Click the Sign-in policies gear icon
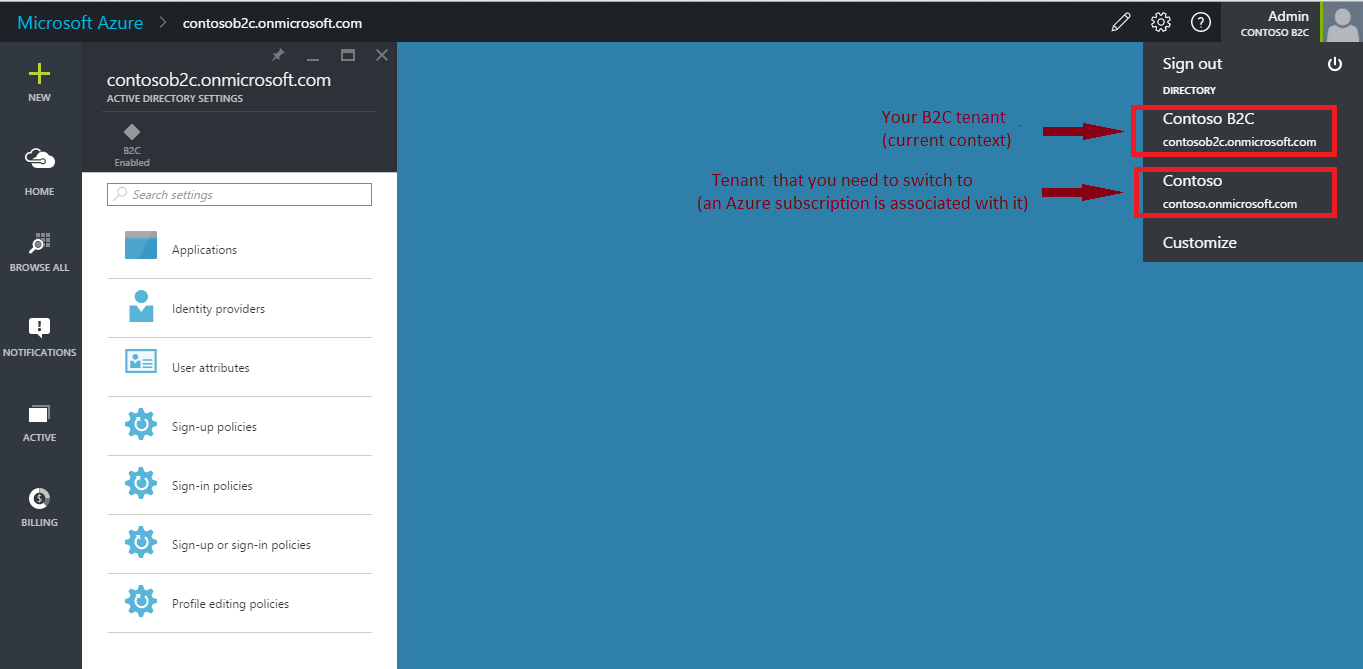The height and width of the screenshot is (669, 1363). [141, 483]
